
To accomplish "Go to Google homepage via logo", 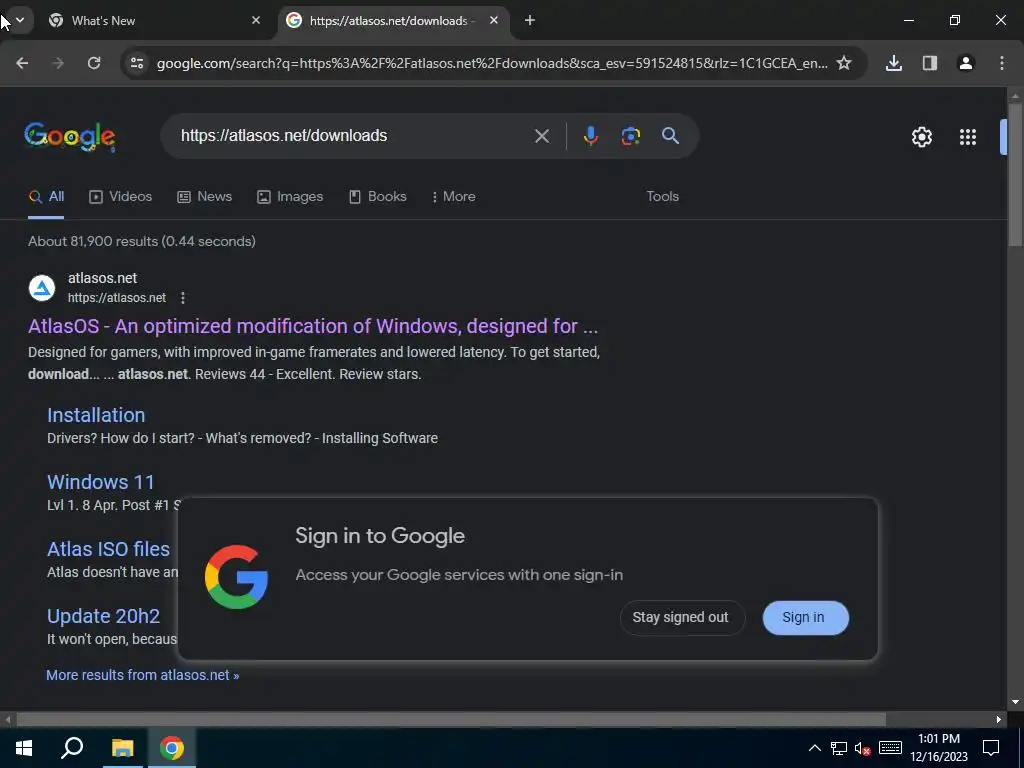I will 70,136.
